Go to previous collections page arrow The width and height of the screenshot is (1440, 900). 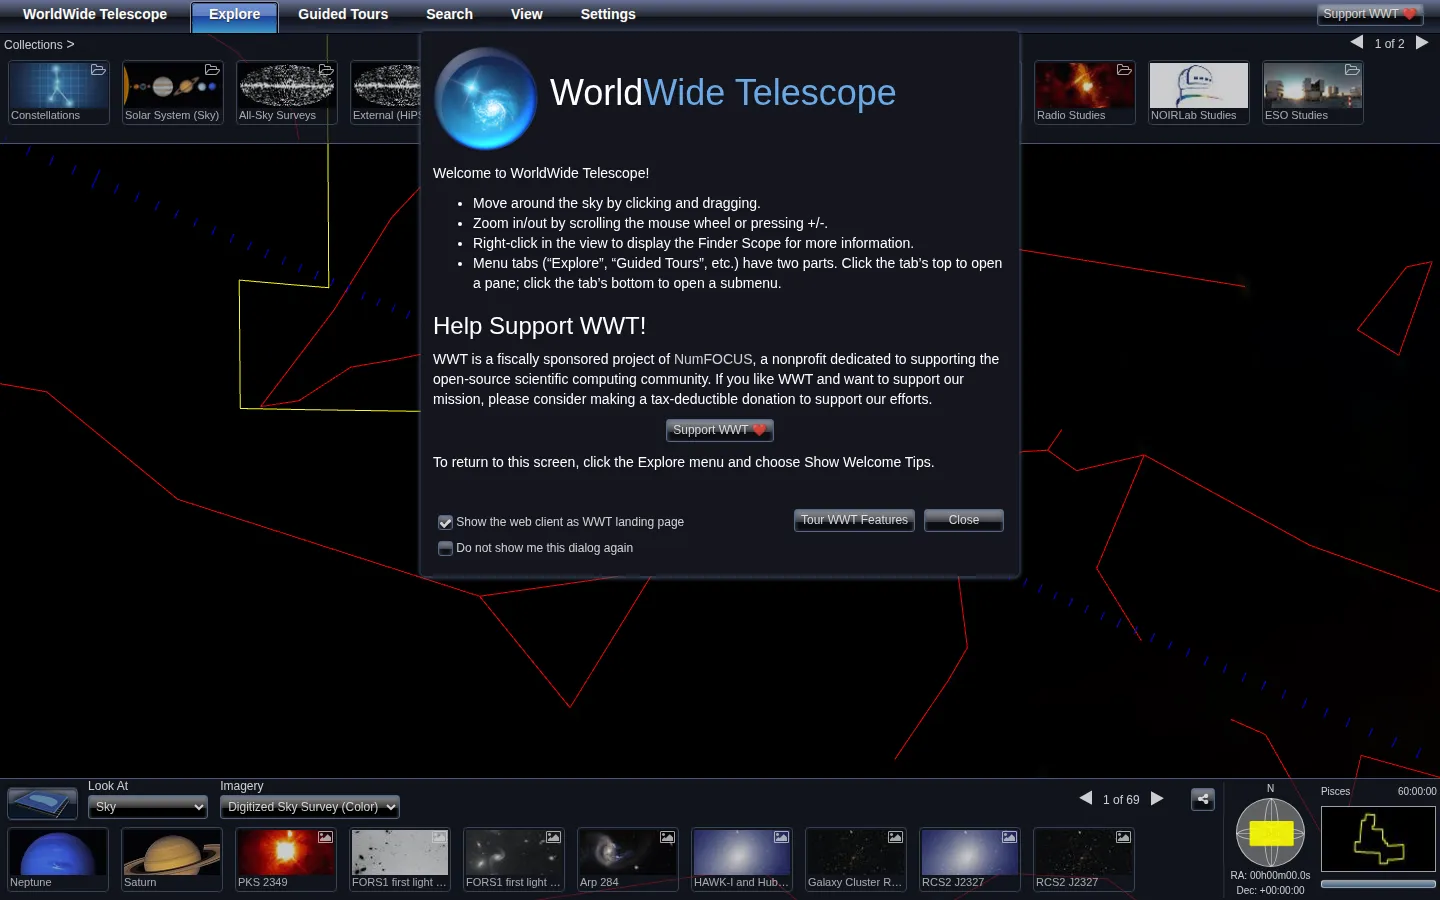(x=1357, y=42)
